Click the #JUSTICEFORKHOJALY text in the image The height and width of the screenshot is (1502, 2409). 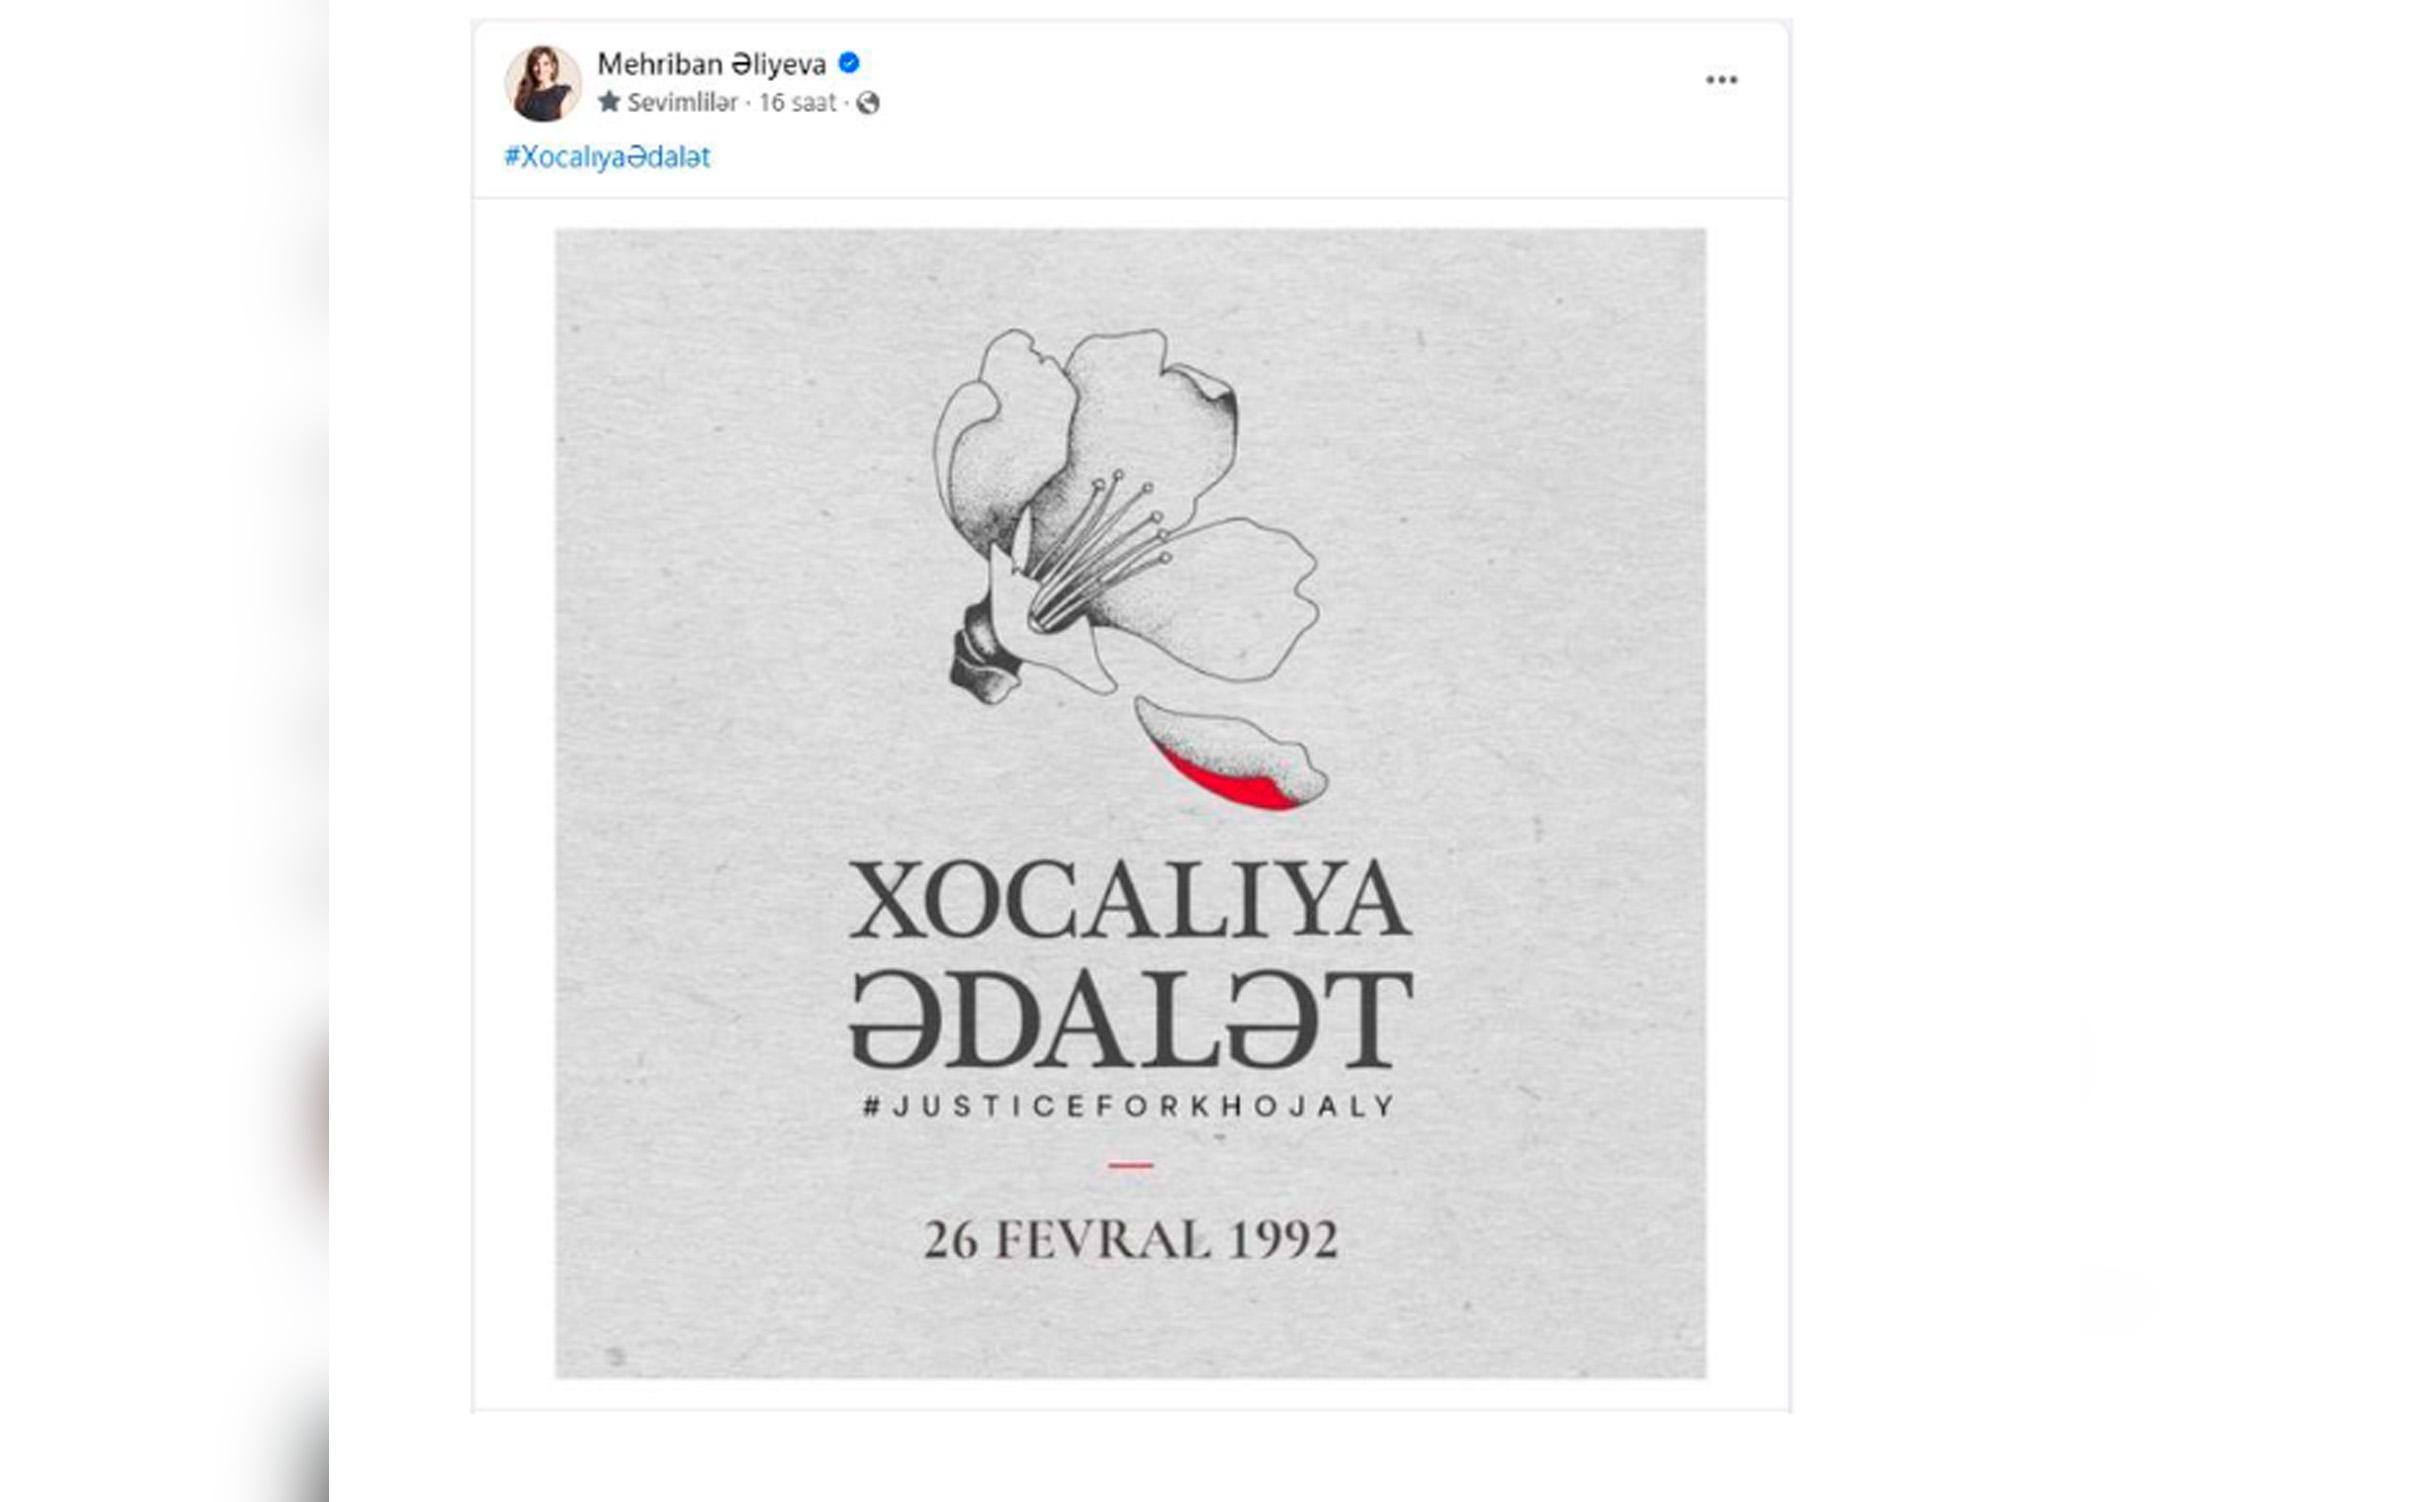[1130, 1106]
